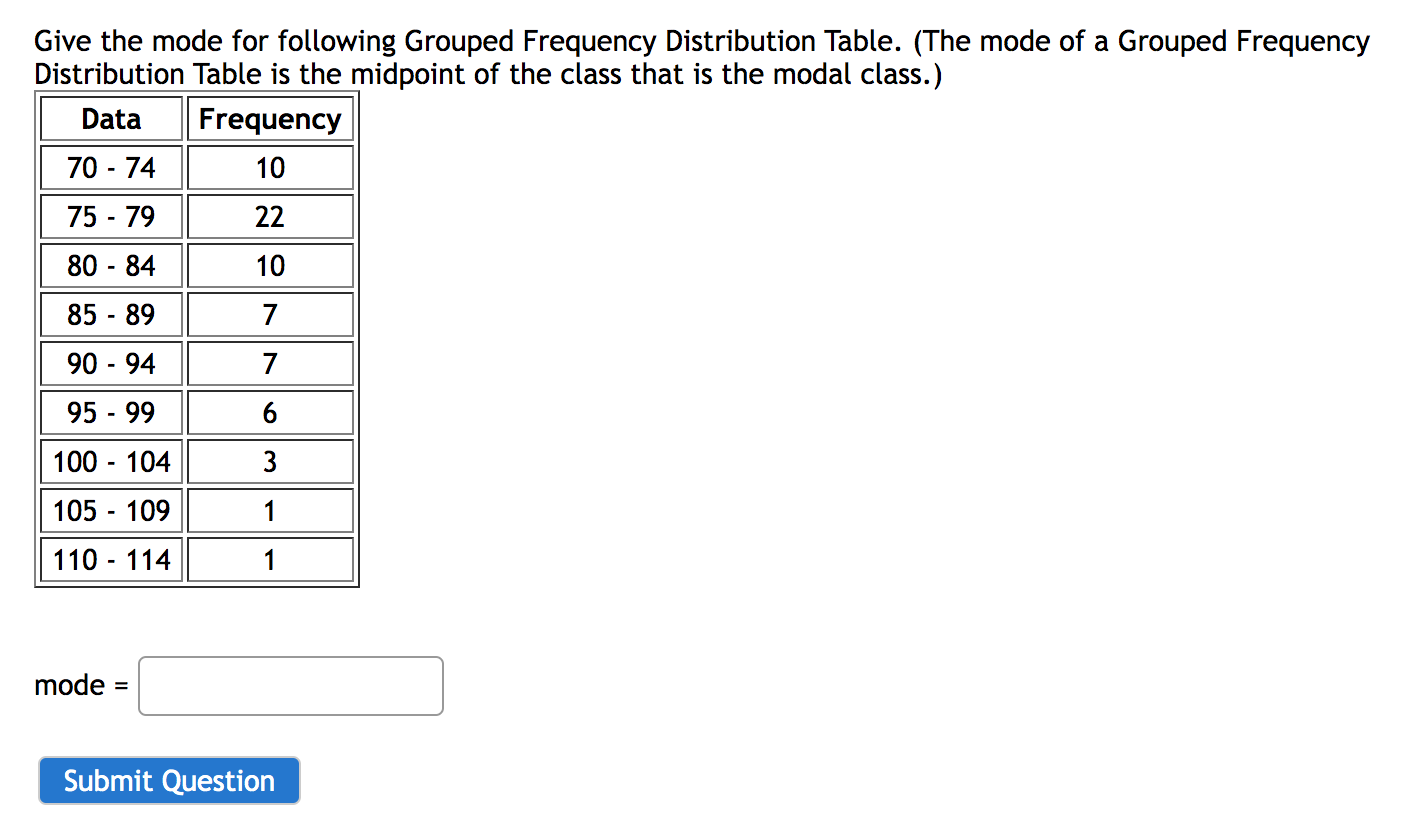
Task: Click the frequency 7 beside 90 - 94
Action: coord(270,363)
